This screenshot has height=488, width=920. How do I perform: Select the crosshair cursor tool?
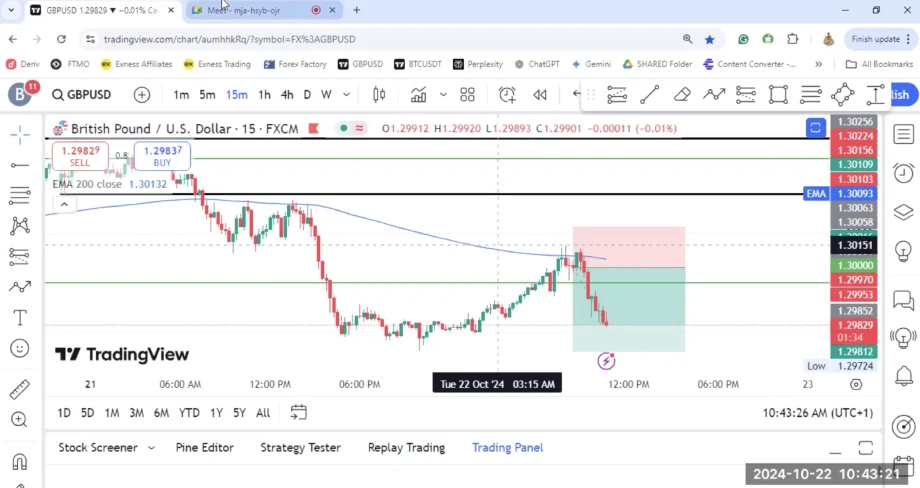point(20,134)
